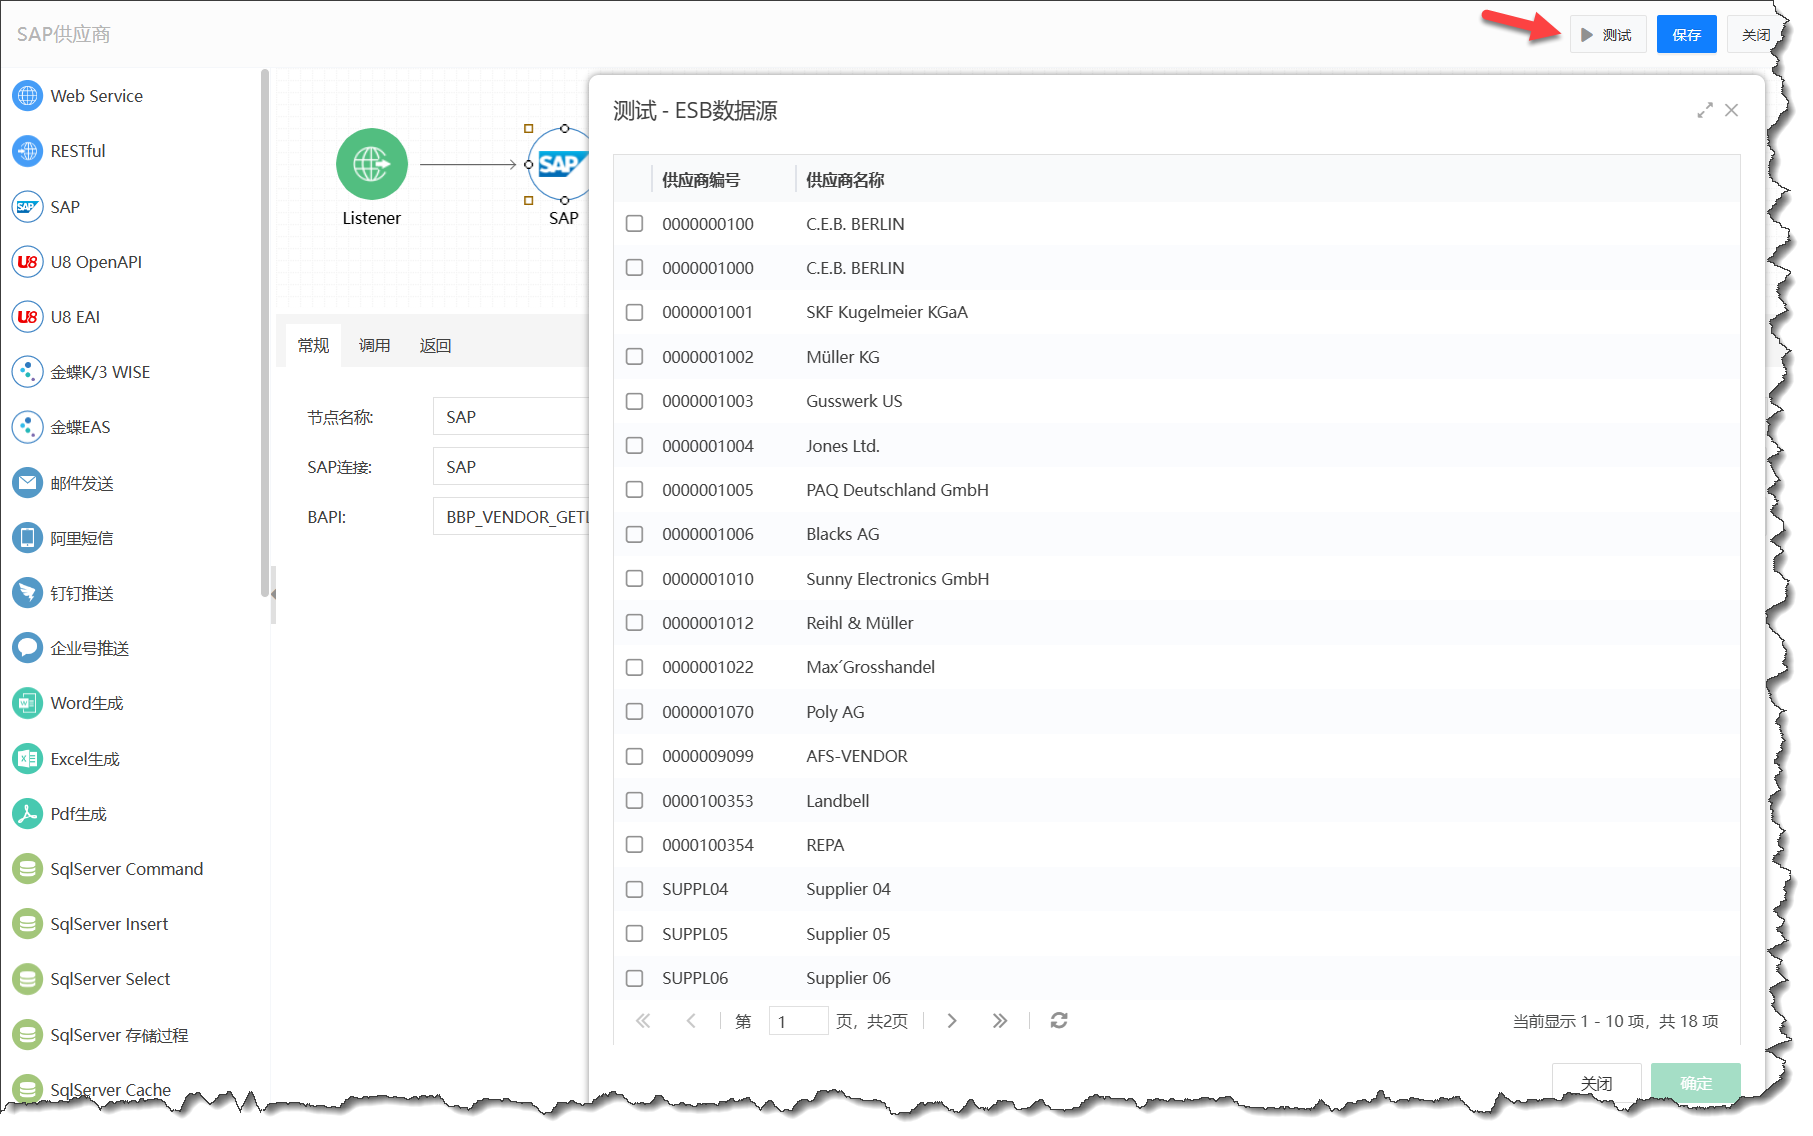Screen dimensions: 1813x1136
Task: Jump to the first results page
Action: 643,1021
